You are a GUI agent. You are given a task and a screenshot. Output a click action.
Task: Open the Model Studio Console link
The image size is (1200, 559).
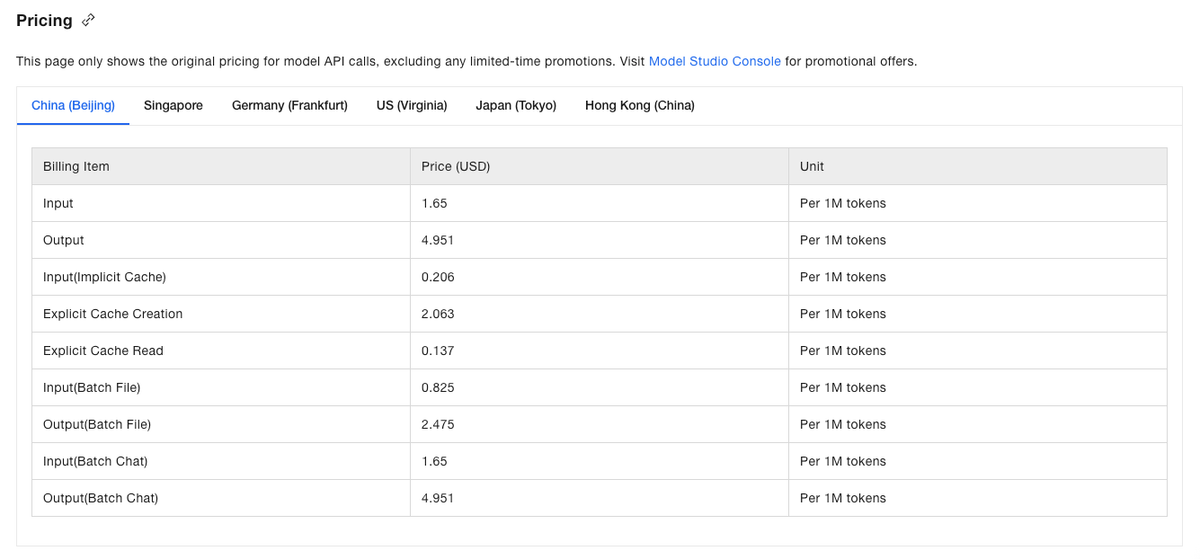click(x=715, y=61)
